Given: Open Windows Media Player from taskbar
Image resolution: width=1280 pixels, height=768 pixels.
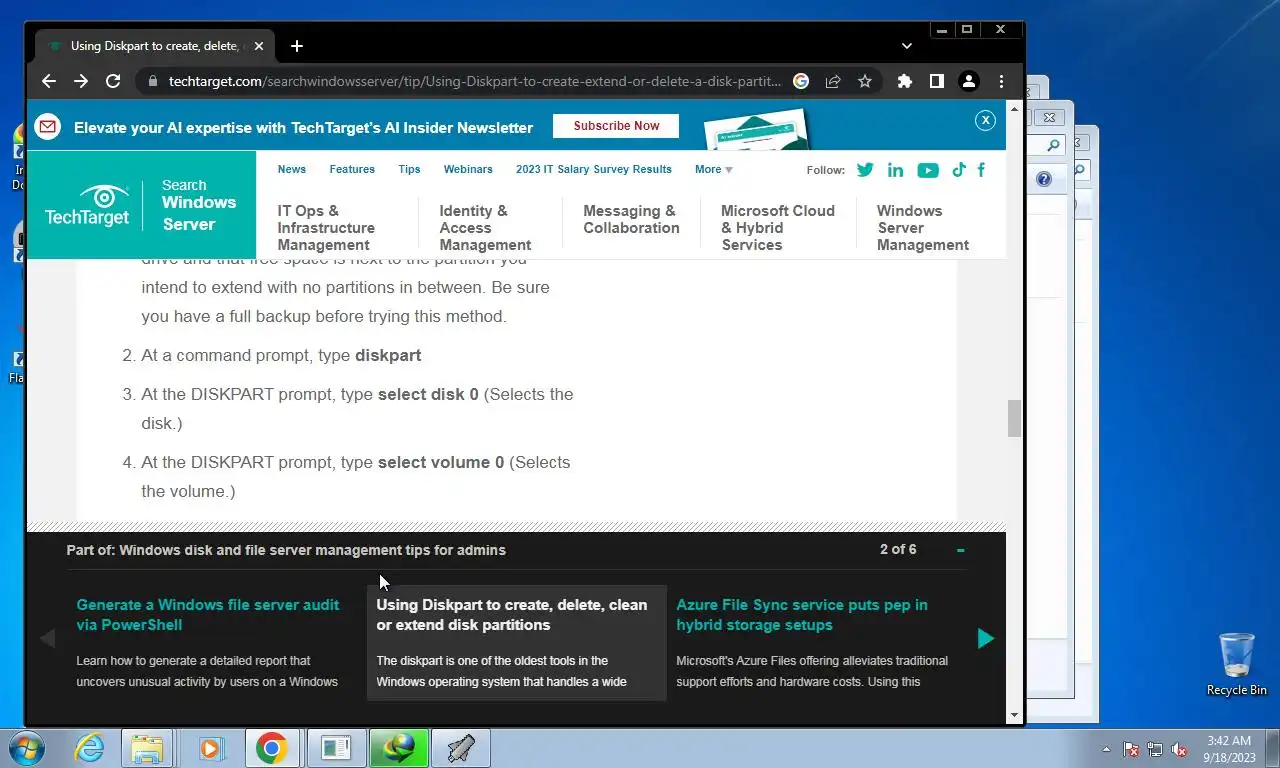Looking at the screenshot, I should (x=210, y=748).
